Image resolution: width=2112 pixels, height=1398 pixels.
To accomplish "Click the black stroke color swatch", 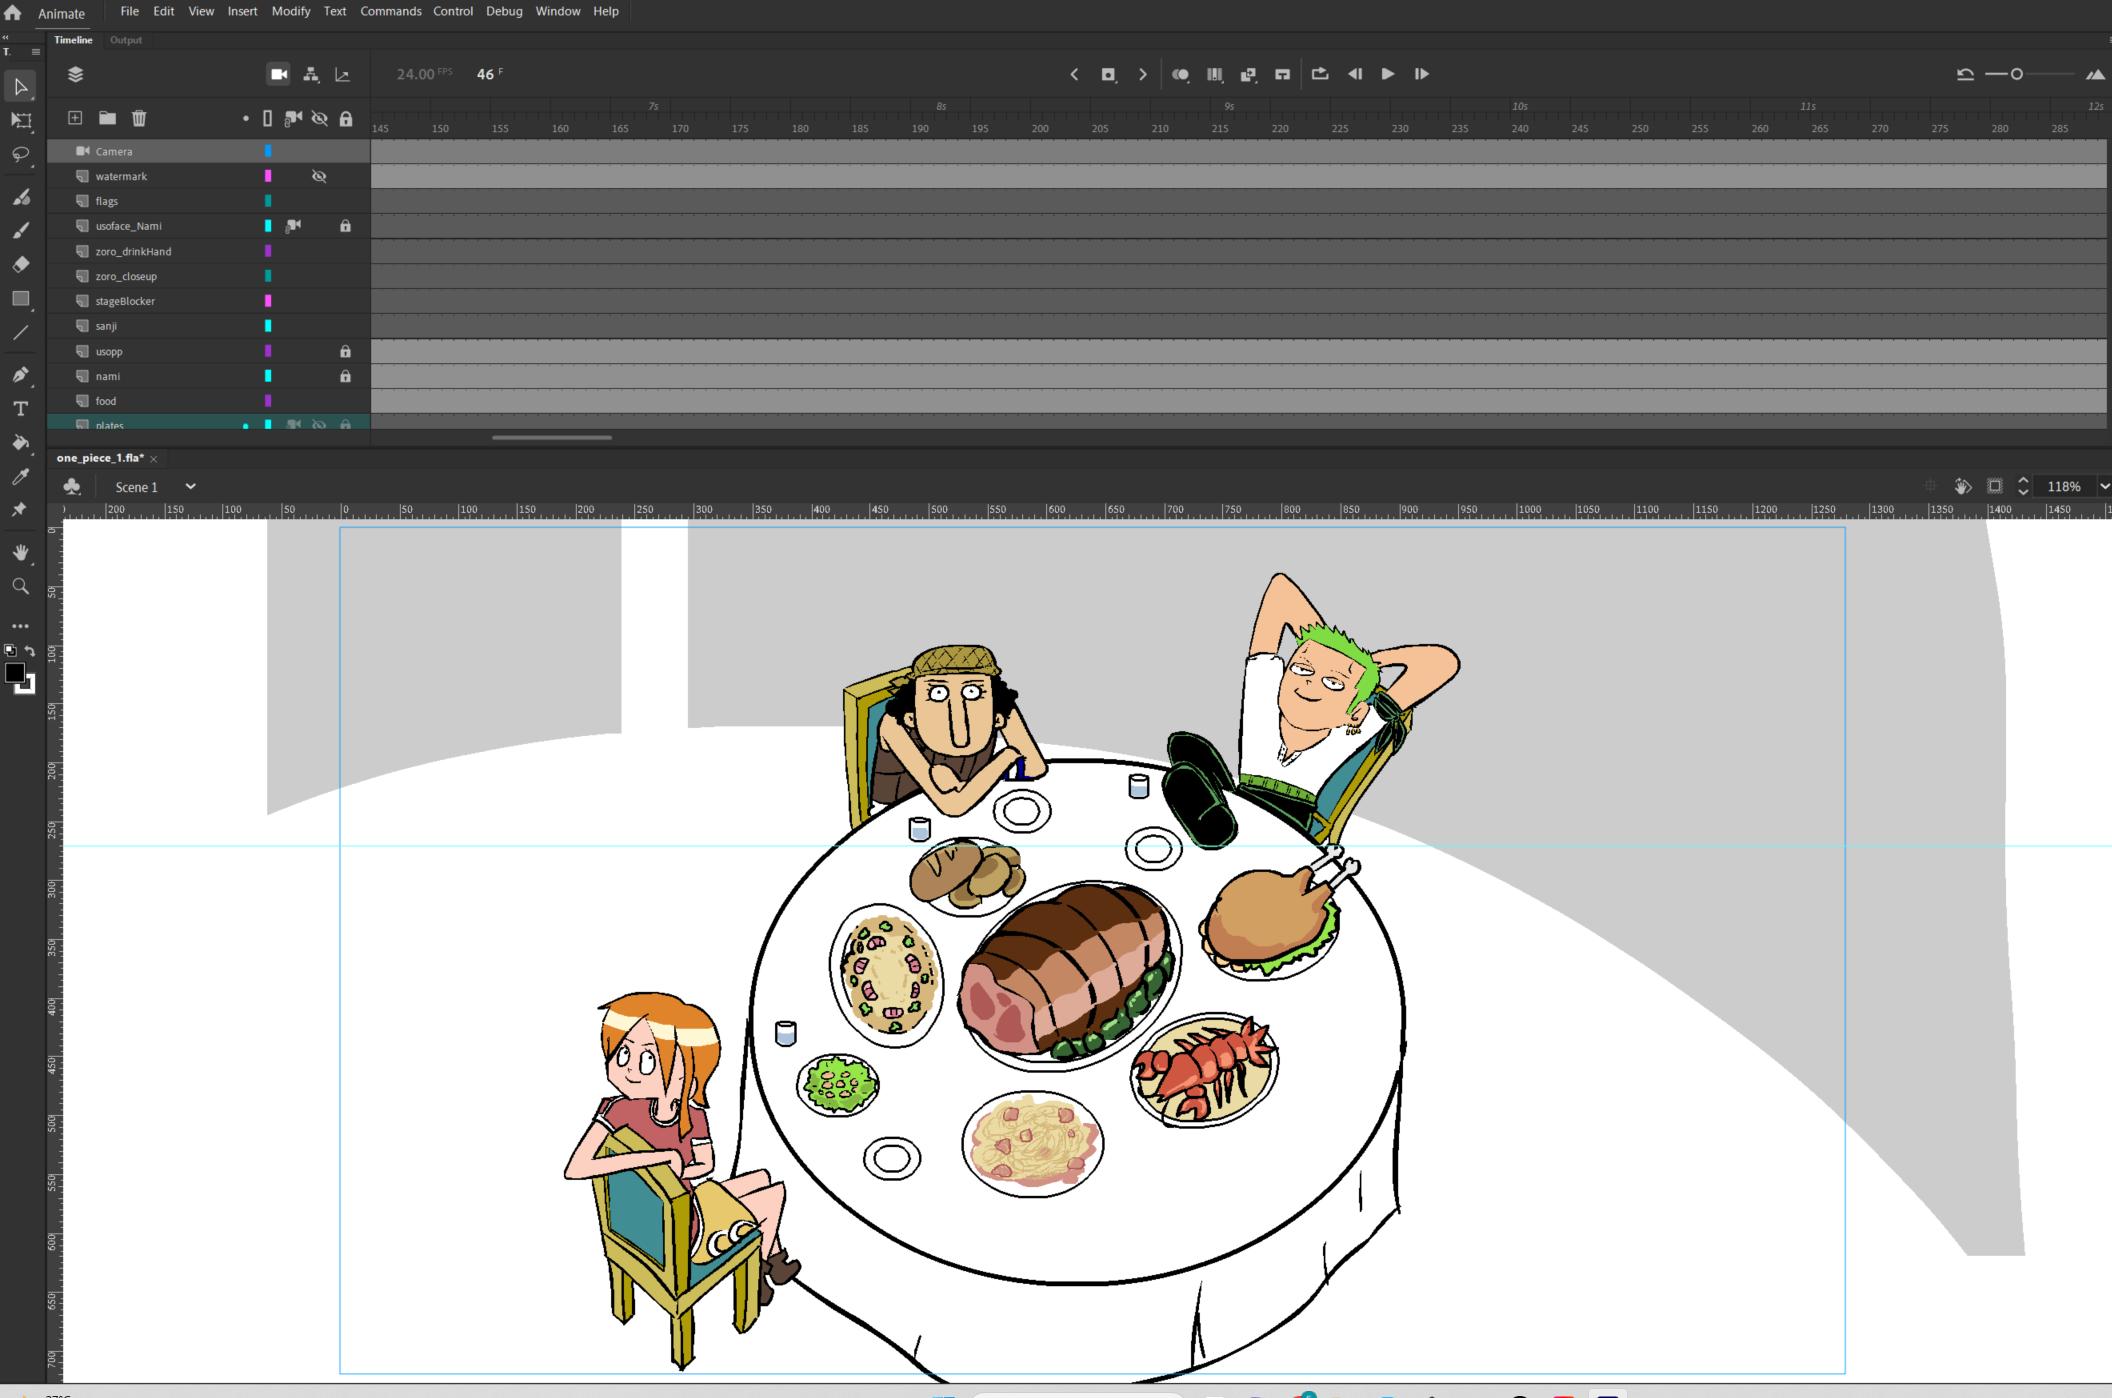I will point(15,673).
